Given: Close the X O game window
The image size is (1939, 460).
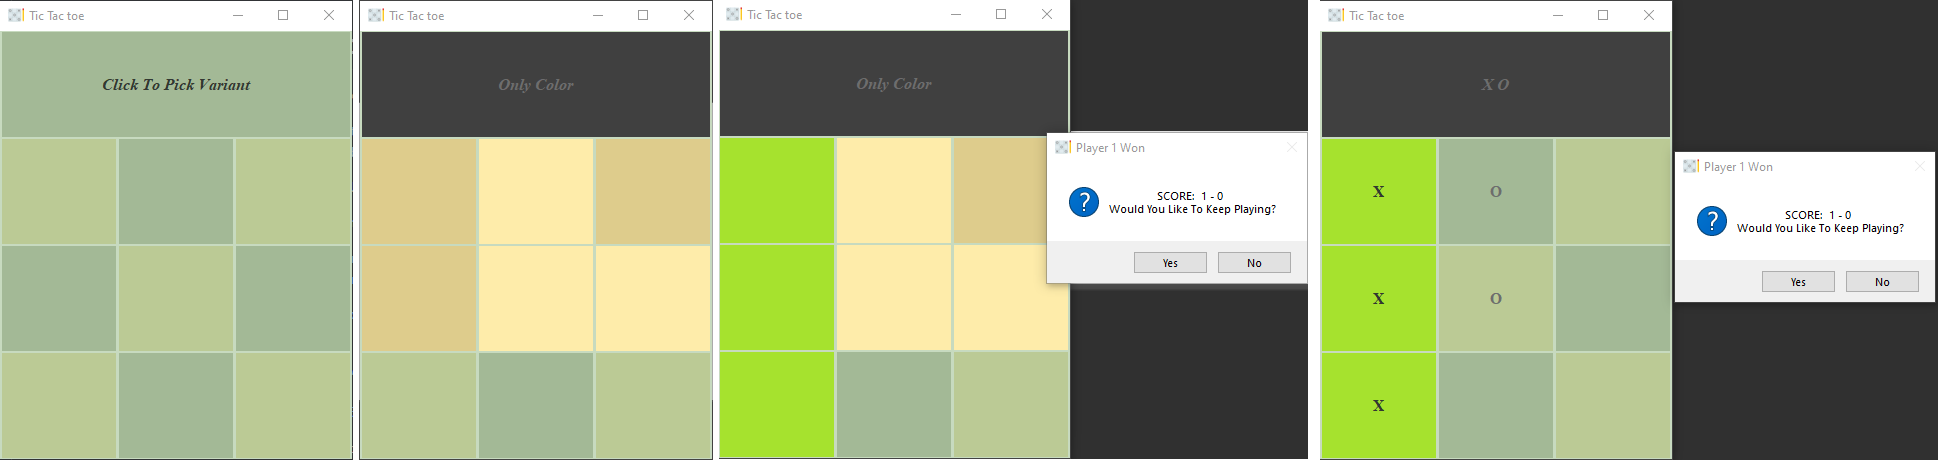Looking at the screenshot, I should point(1649,15).
